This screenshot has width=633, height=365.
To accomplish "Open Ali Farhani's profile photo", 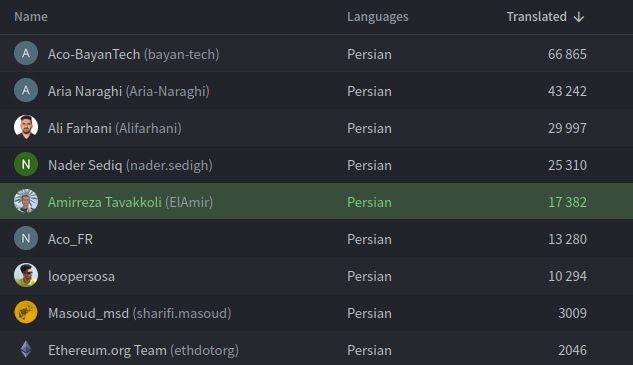I will click(26, 127).
